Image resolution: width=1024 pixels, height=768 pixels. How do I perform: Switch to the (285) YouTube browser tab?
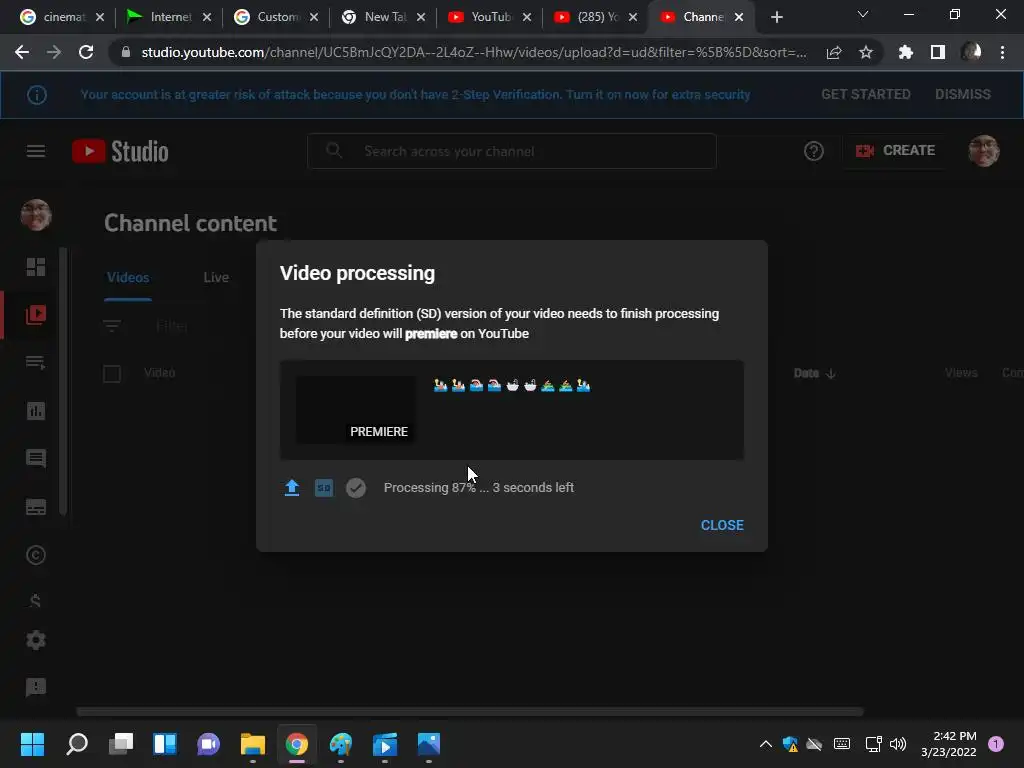(x=595, y=17)
